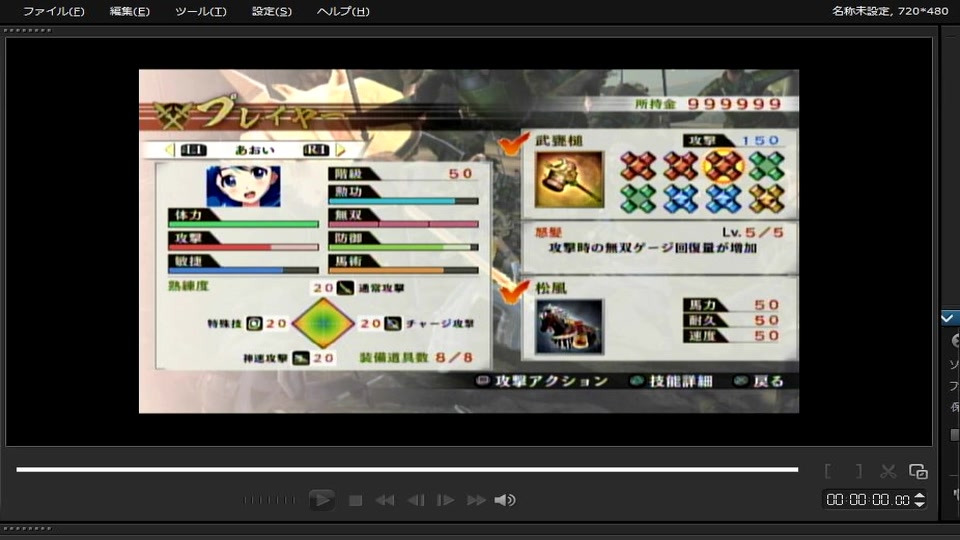Start playback with the Play button
This screenshot has height=540, width=960.
[321, 500]
